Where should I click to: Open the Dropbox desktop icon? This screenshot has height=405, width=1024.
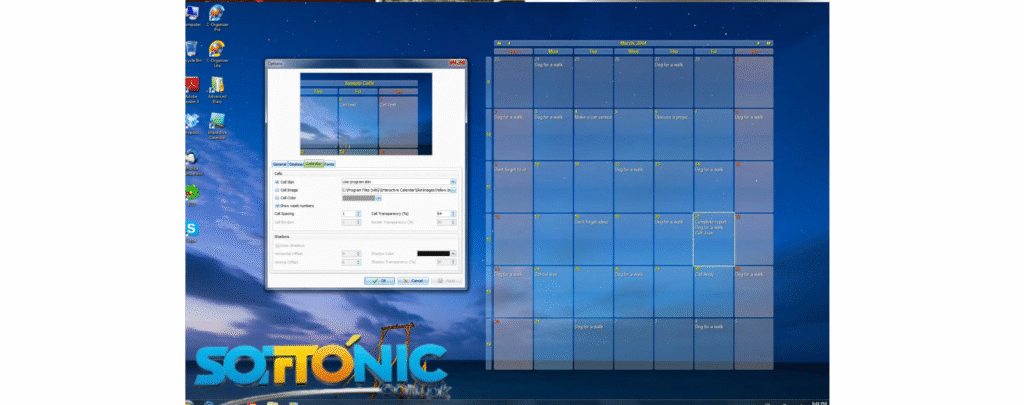[192, 124]
